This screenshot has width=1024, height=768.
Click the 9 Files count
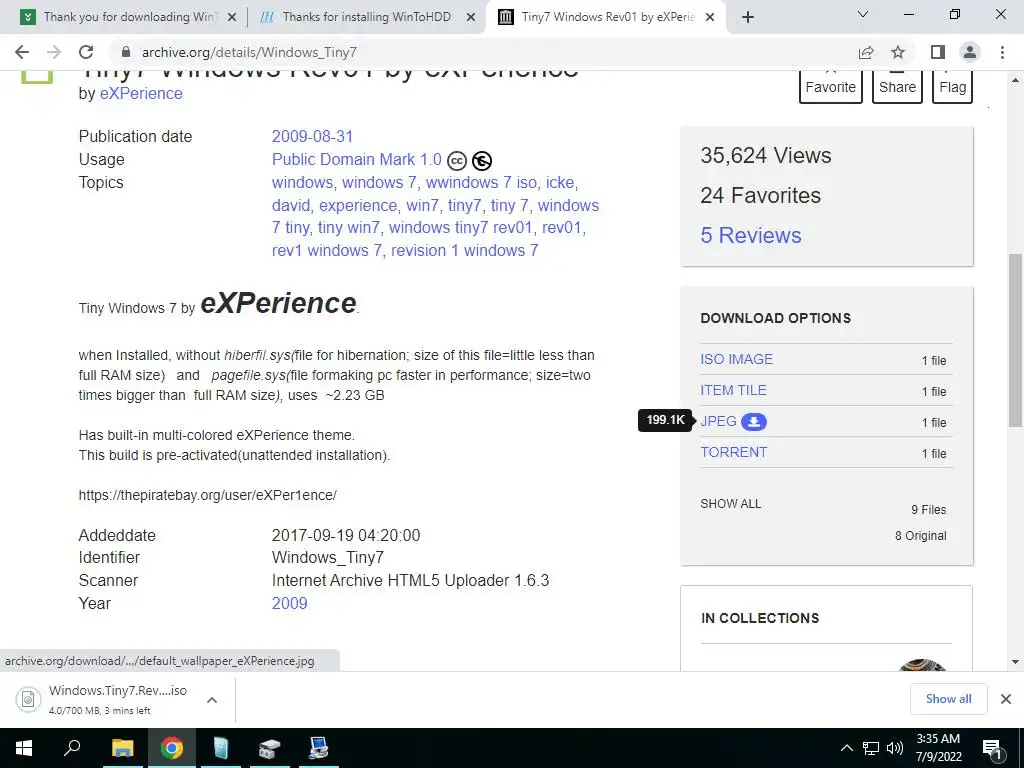coord(928,509)
